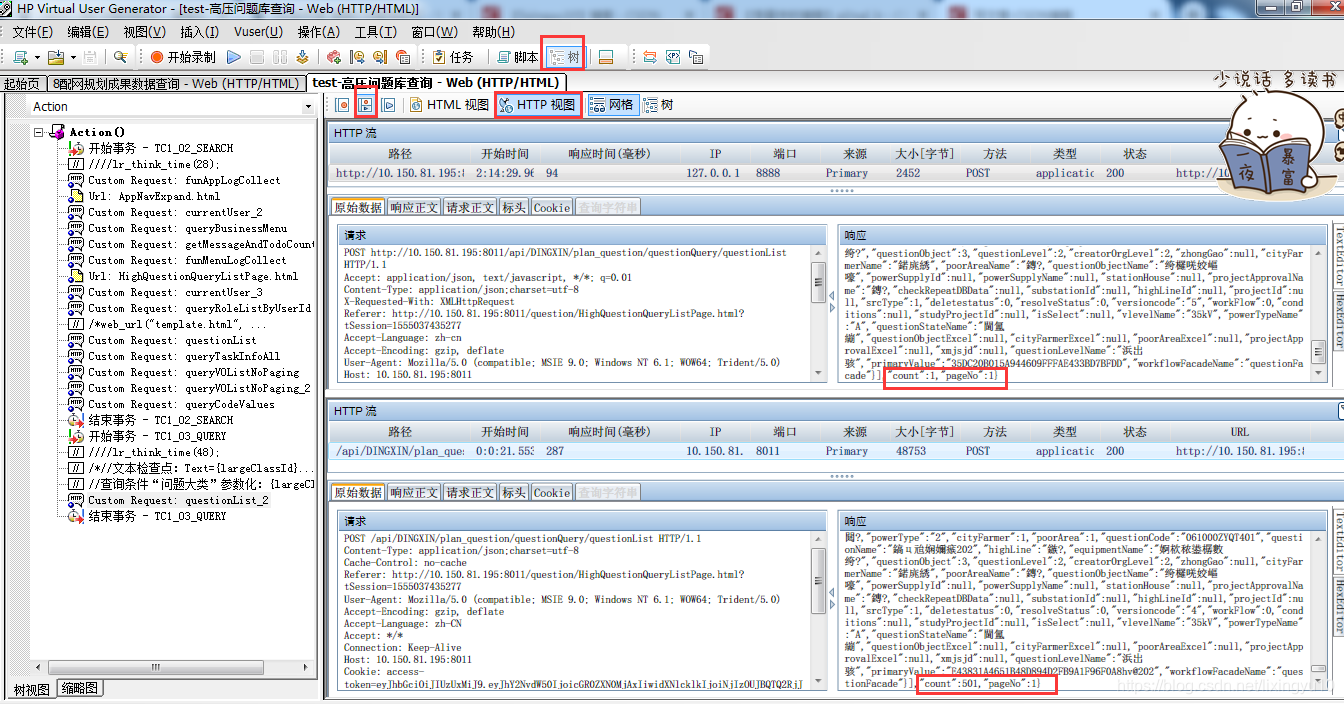Click the recording and replay snapshot icon
This screenshot has height=704, width=1344.
366,104
